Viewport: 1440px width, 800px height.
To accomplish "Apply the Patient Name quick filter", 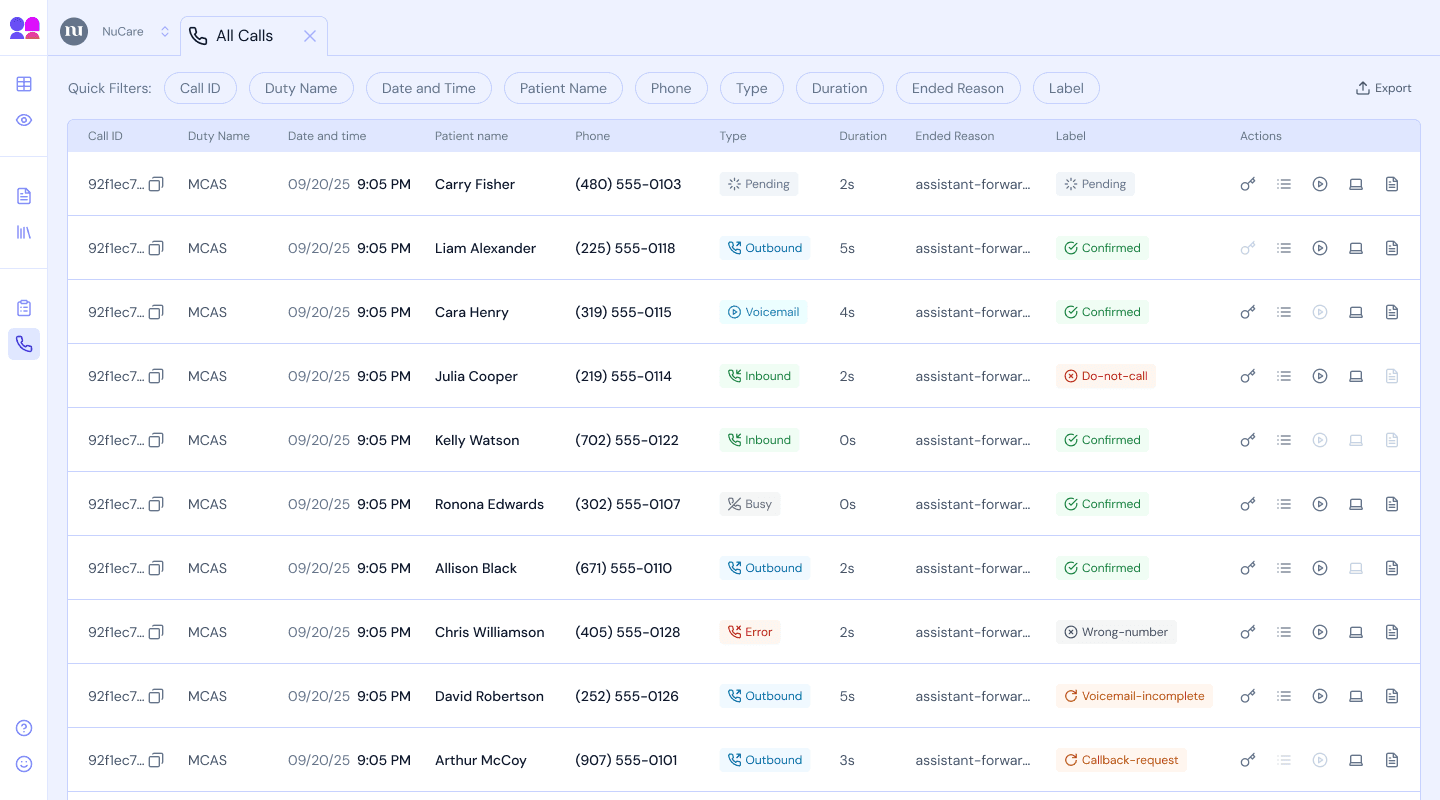I will pyautogui.click(x=563, y=88).
